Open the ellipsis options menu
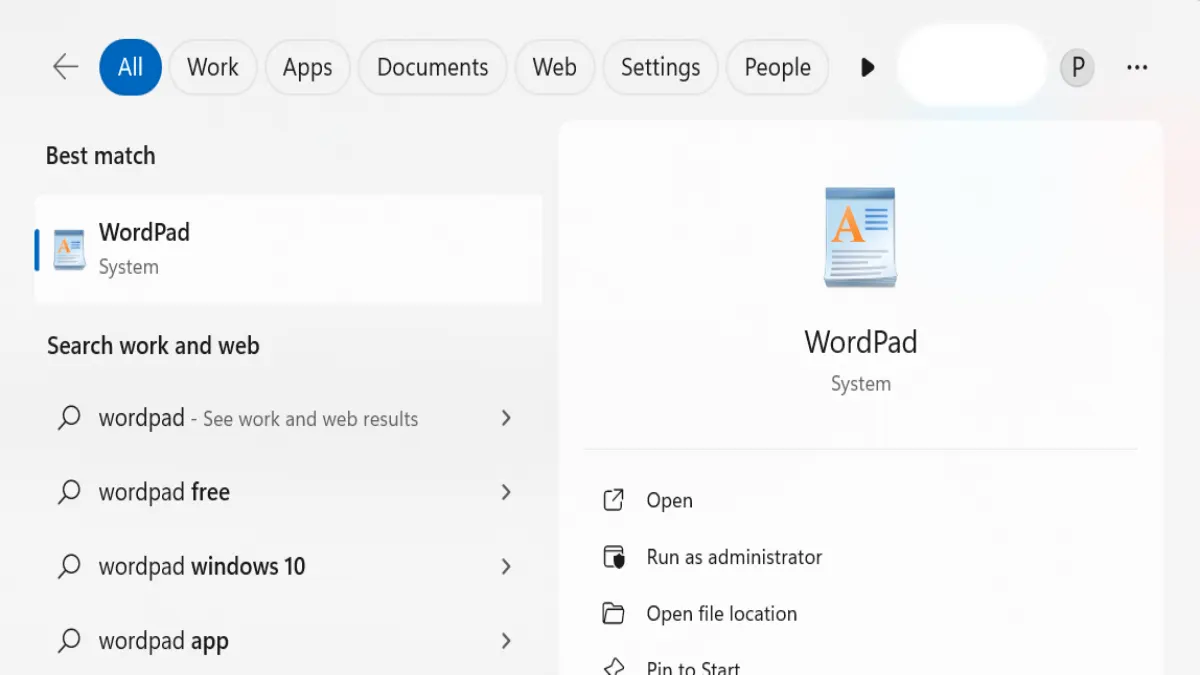The width and height of the screenshot is (1200, 675). coord(1136,66)
